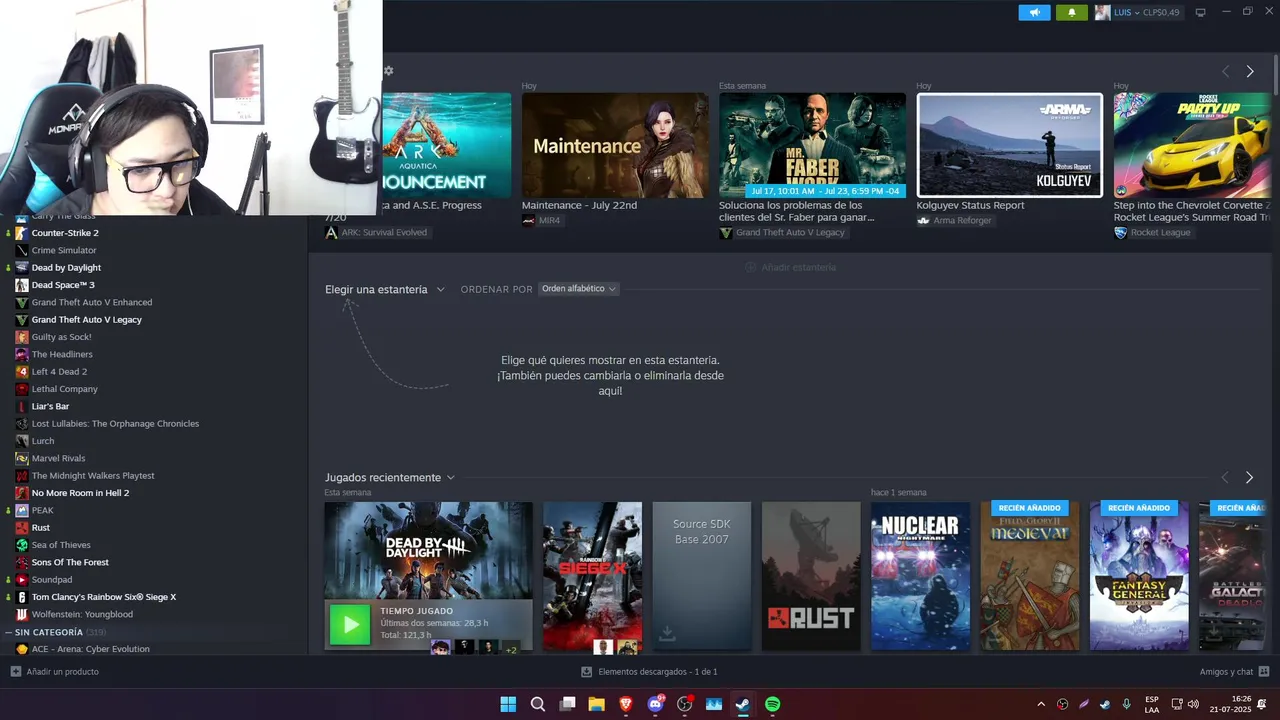Image resolution: width=1280 pixels, height=720 pixels.
Task: Select Grand Theft Auto V Legacy list entry
Action: pos(87,320)
